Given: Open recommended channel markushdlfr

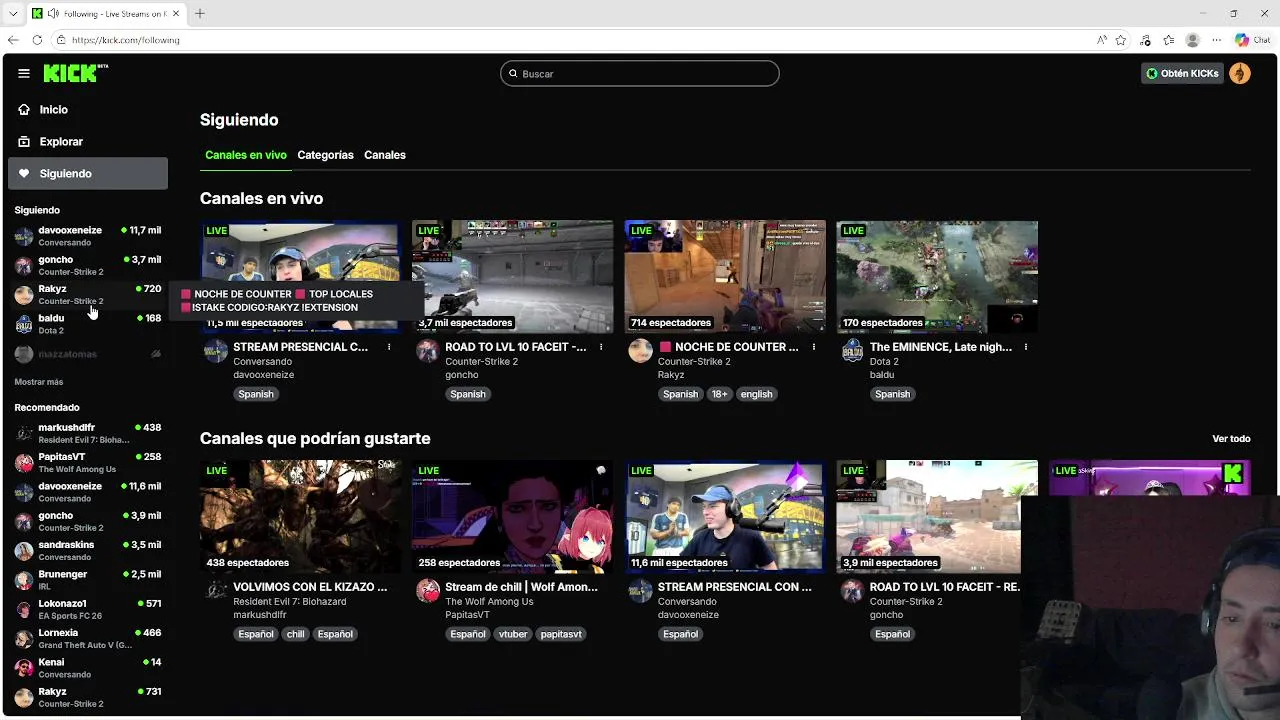Looking at the screenshot, I should (88, 433).
